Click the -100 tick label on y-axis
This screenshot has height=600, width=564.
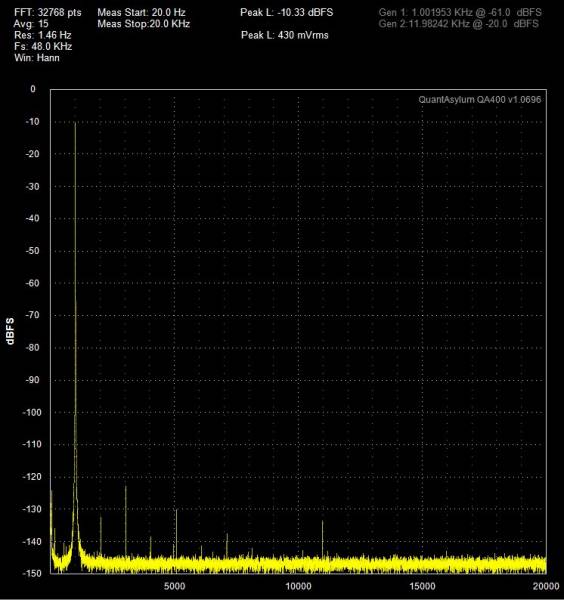click(31, 412)
